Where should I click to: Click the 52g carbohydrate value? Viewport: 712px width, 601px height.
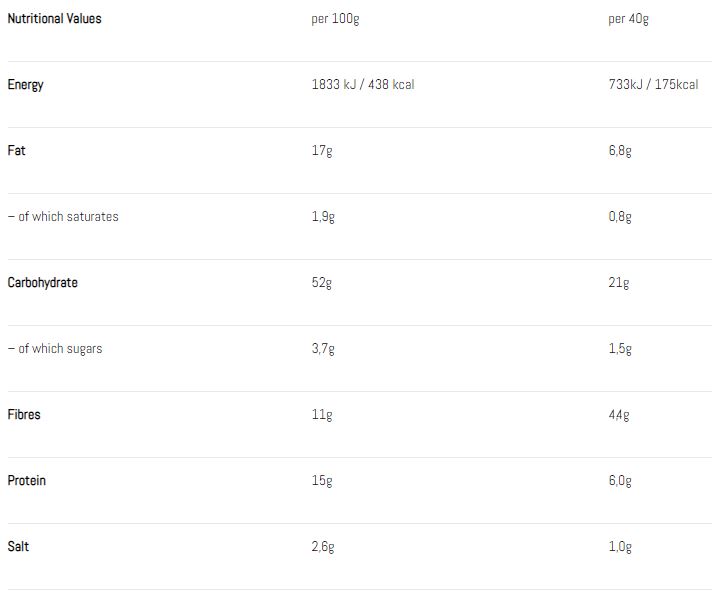click(x=322, y=283)
